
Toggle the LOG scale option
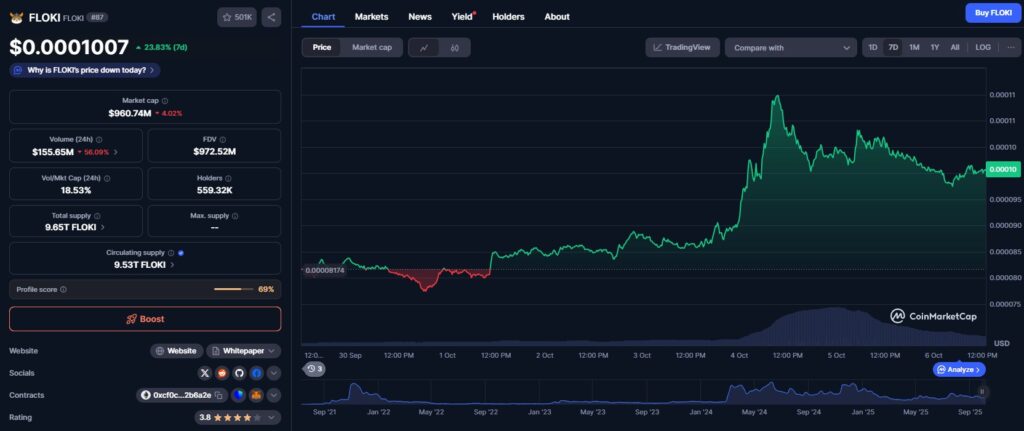(x=983, y=47)
